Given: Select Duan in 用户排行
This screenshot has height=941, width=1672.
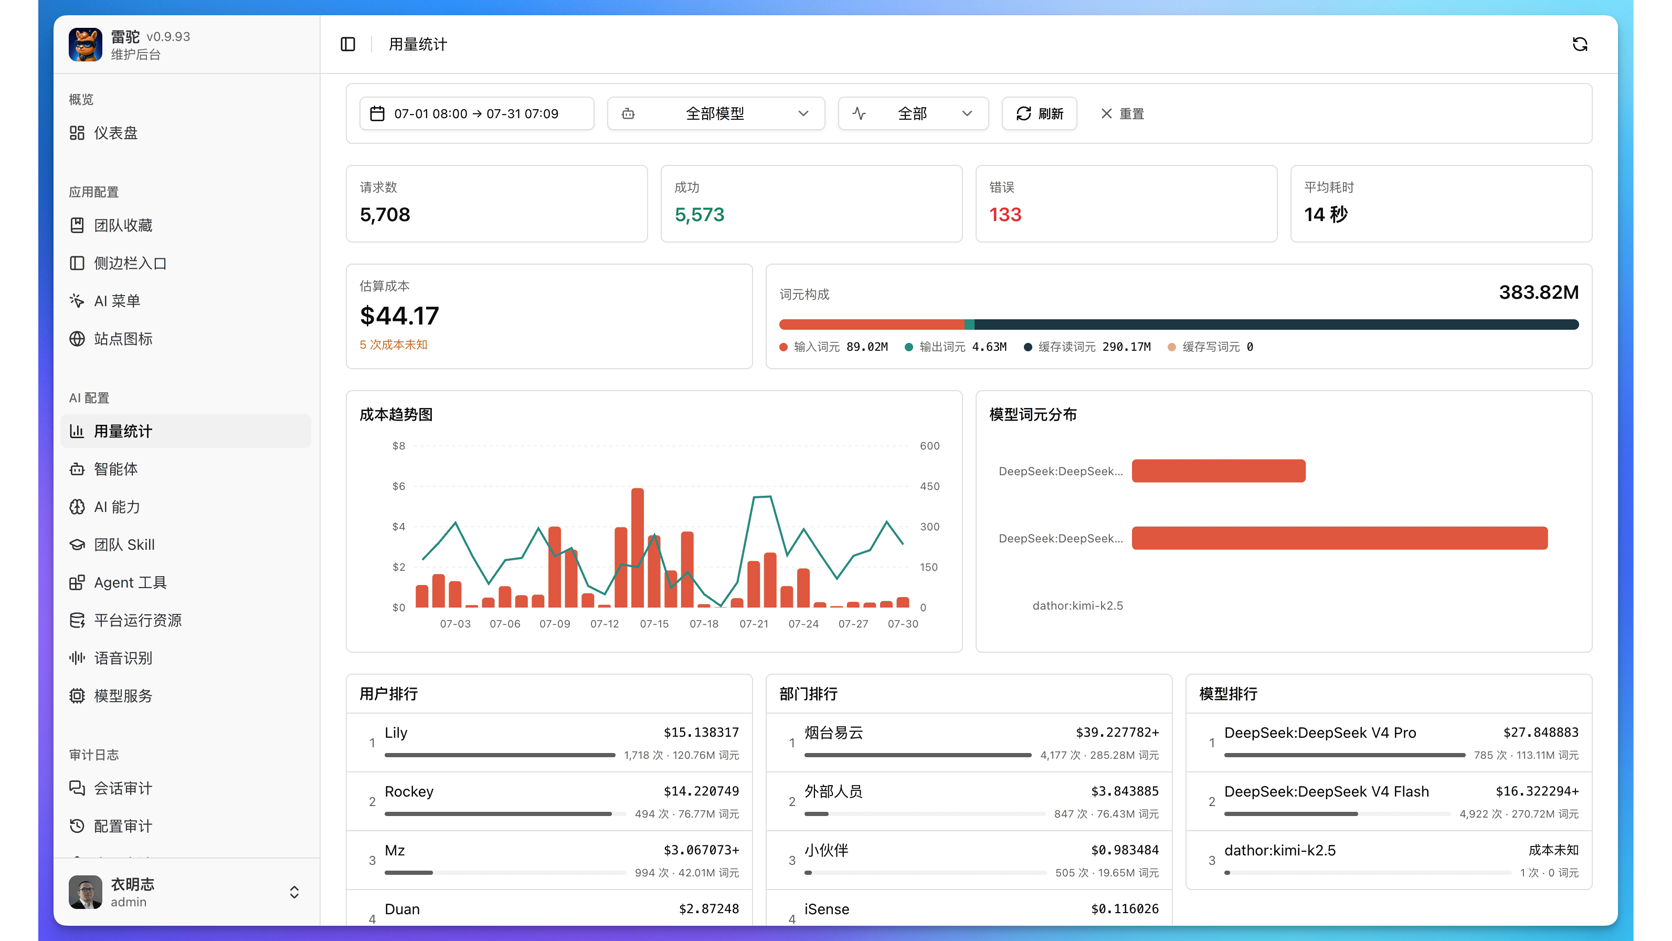Looking at the screenshot, I should 549,909.
